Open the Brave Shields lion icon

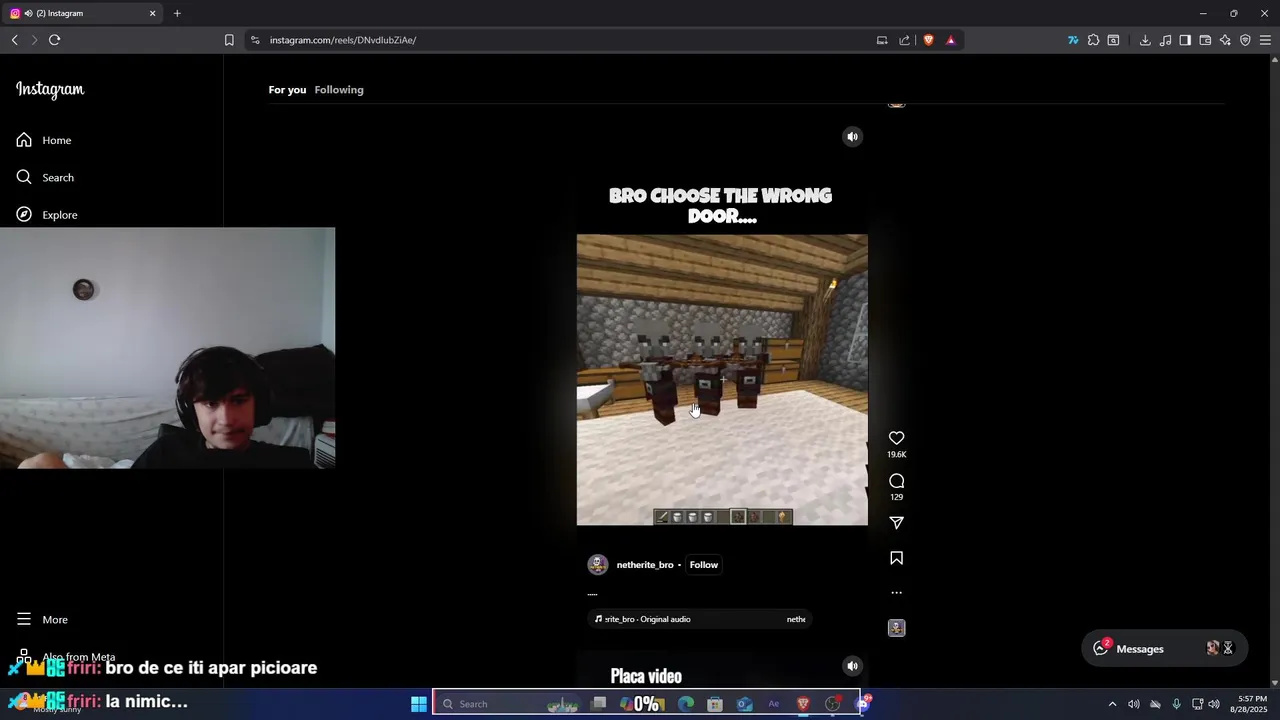[x=928, y=40]
